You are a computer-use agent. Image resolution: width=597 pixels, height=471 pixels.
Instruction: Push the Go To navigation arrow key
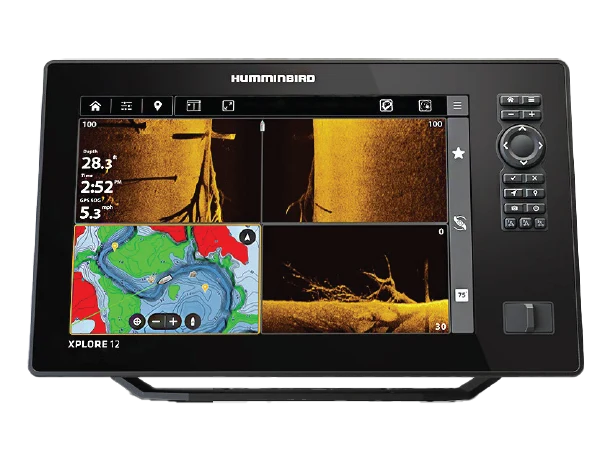(x=514, y=193)
